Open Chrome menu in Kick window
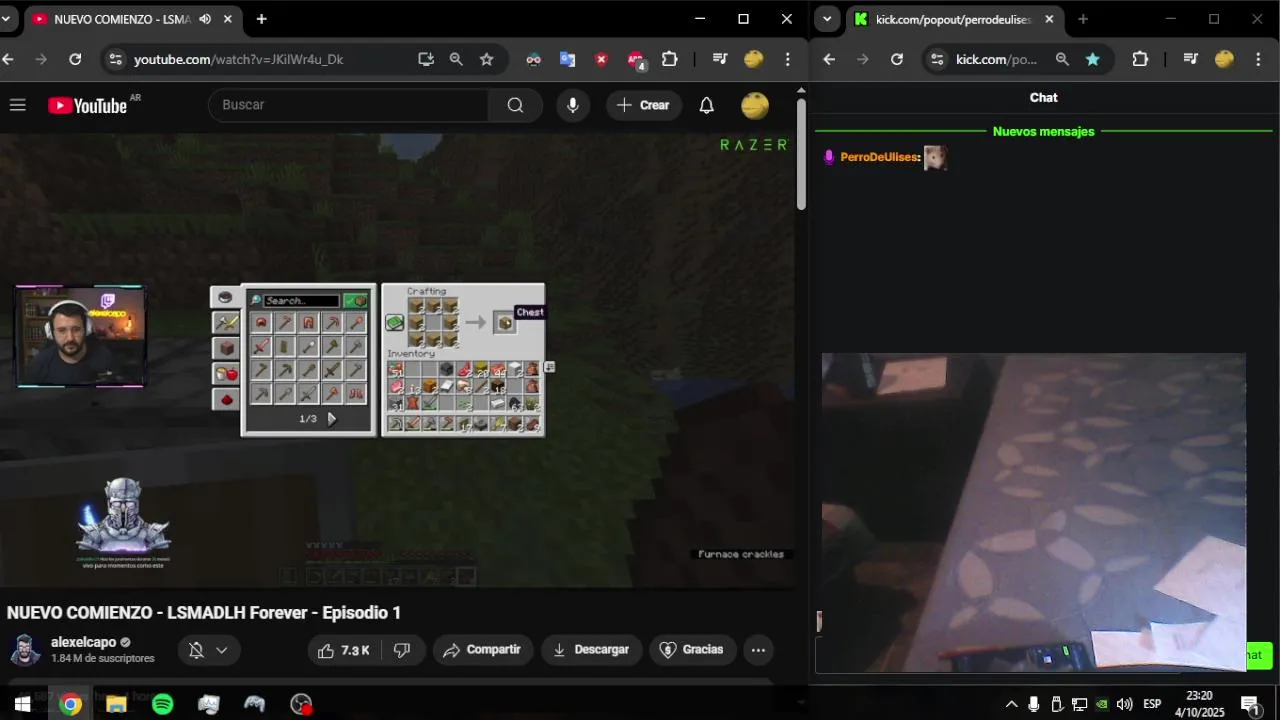1280x720 pixels. point(1258,59)
